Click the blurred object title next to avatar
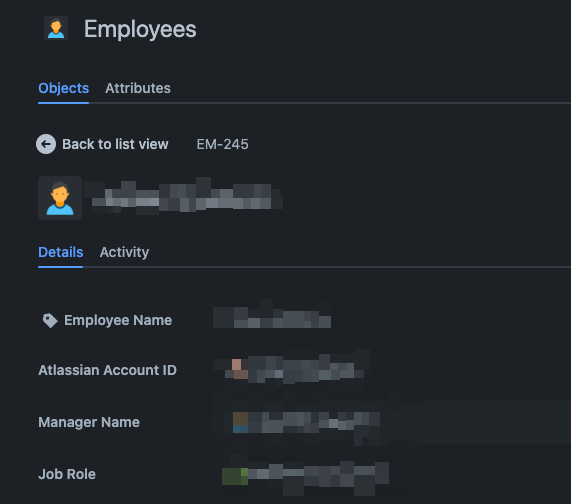This screenshot has height=504, width=571. click(x=184, y=197)
